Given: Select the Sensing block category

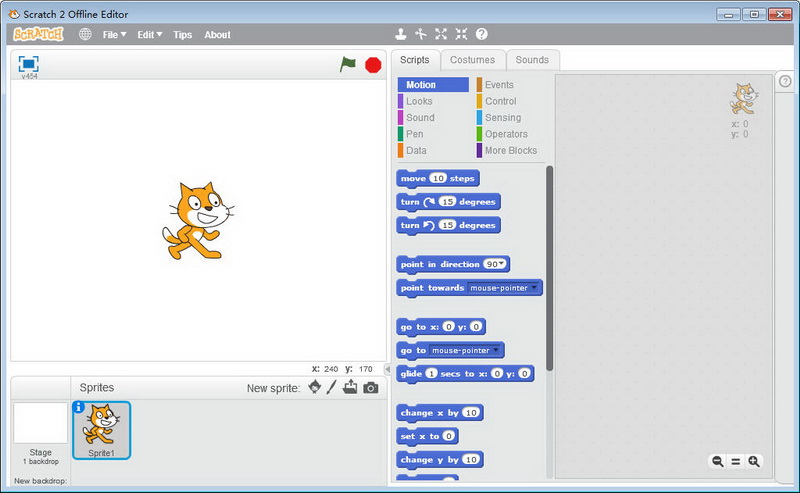Looking at the screenshot, I should pyautogui.click(x=510, y=117).
